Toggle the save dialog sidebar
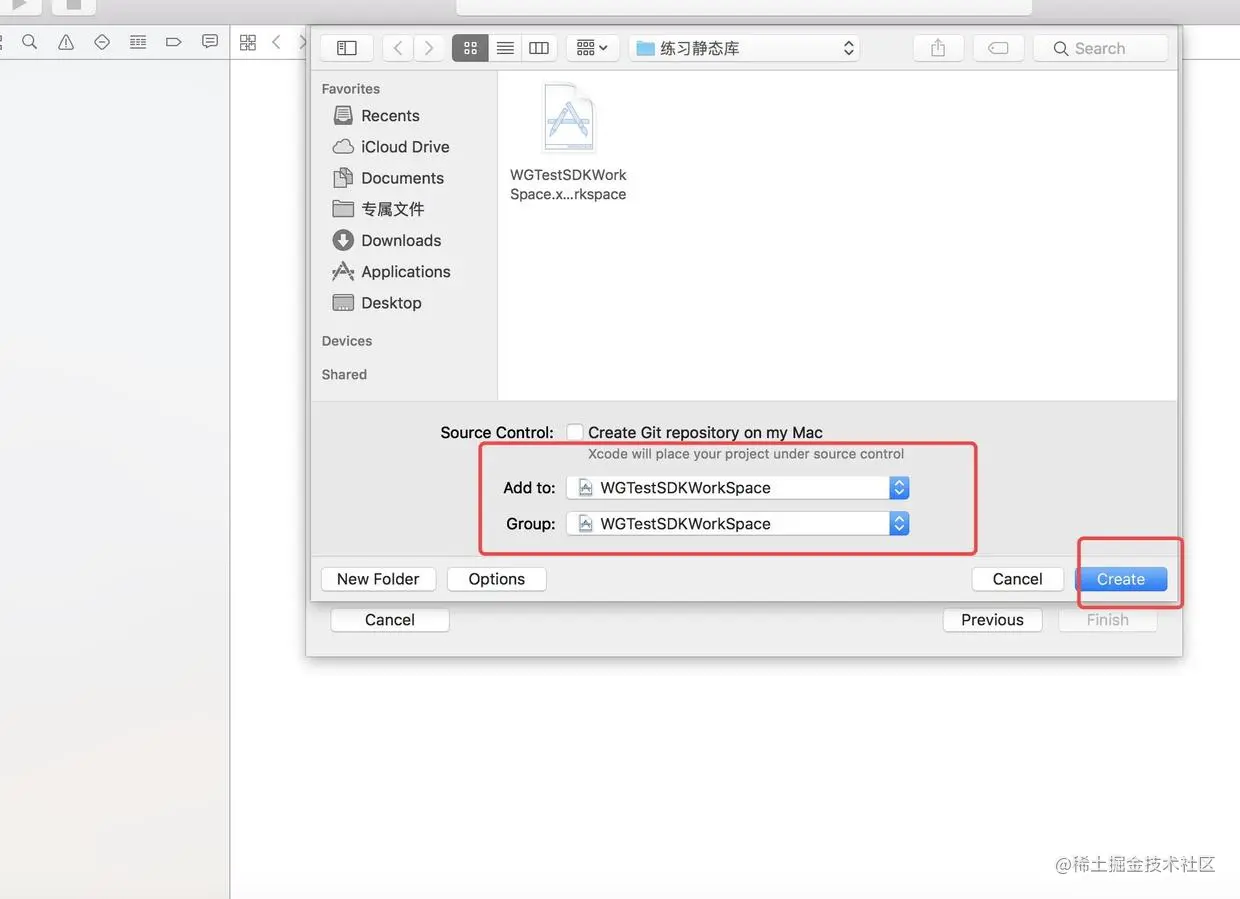This screenshot has width=1240, height=899. tap(347, 48)
